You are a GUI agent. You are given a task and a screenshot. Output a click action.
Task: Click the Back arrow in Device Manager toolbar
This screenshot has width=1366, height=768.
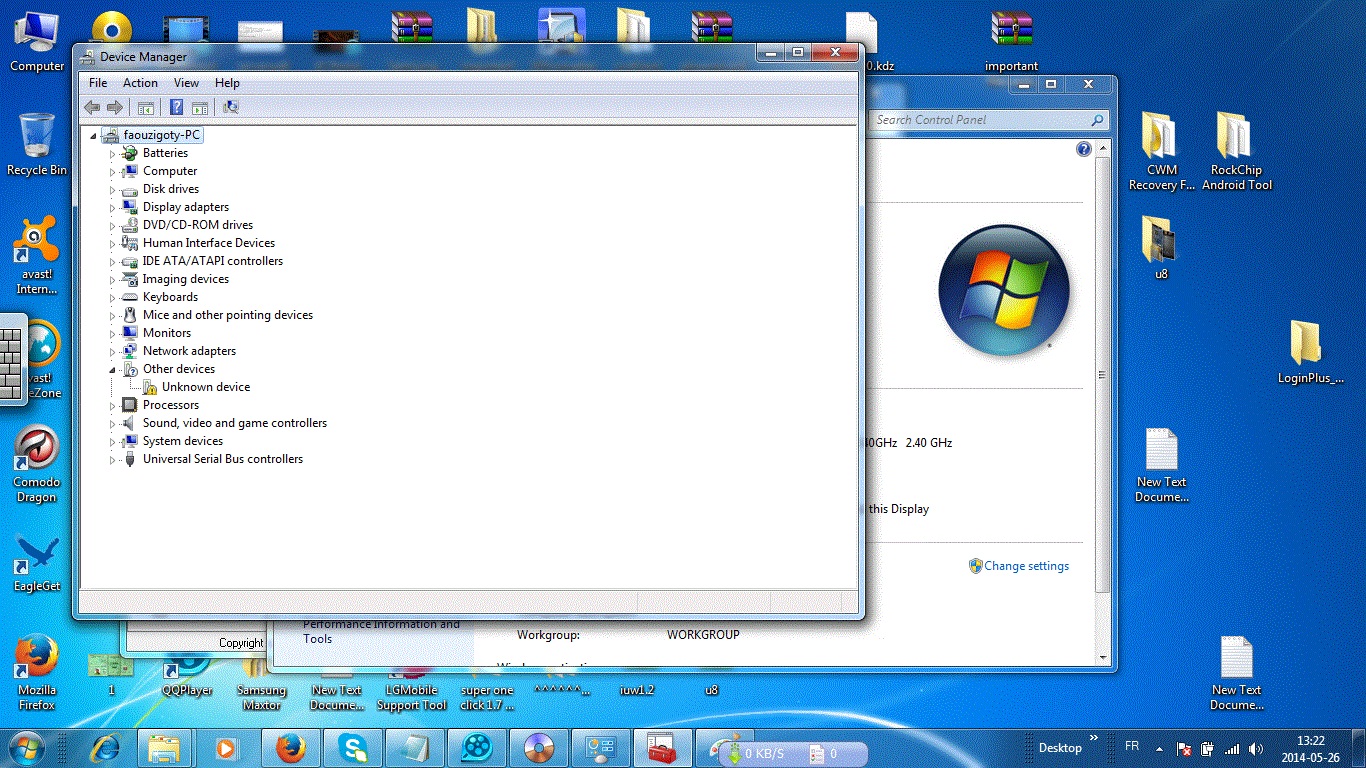click(x=92, y=107)
